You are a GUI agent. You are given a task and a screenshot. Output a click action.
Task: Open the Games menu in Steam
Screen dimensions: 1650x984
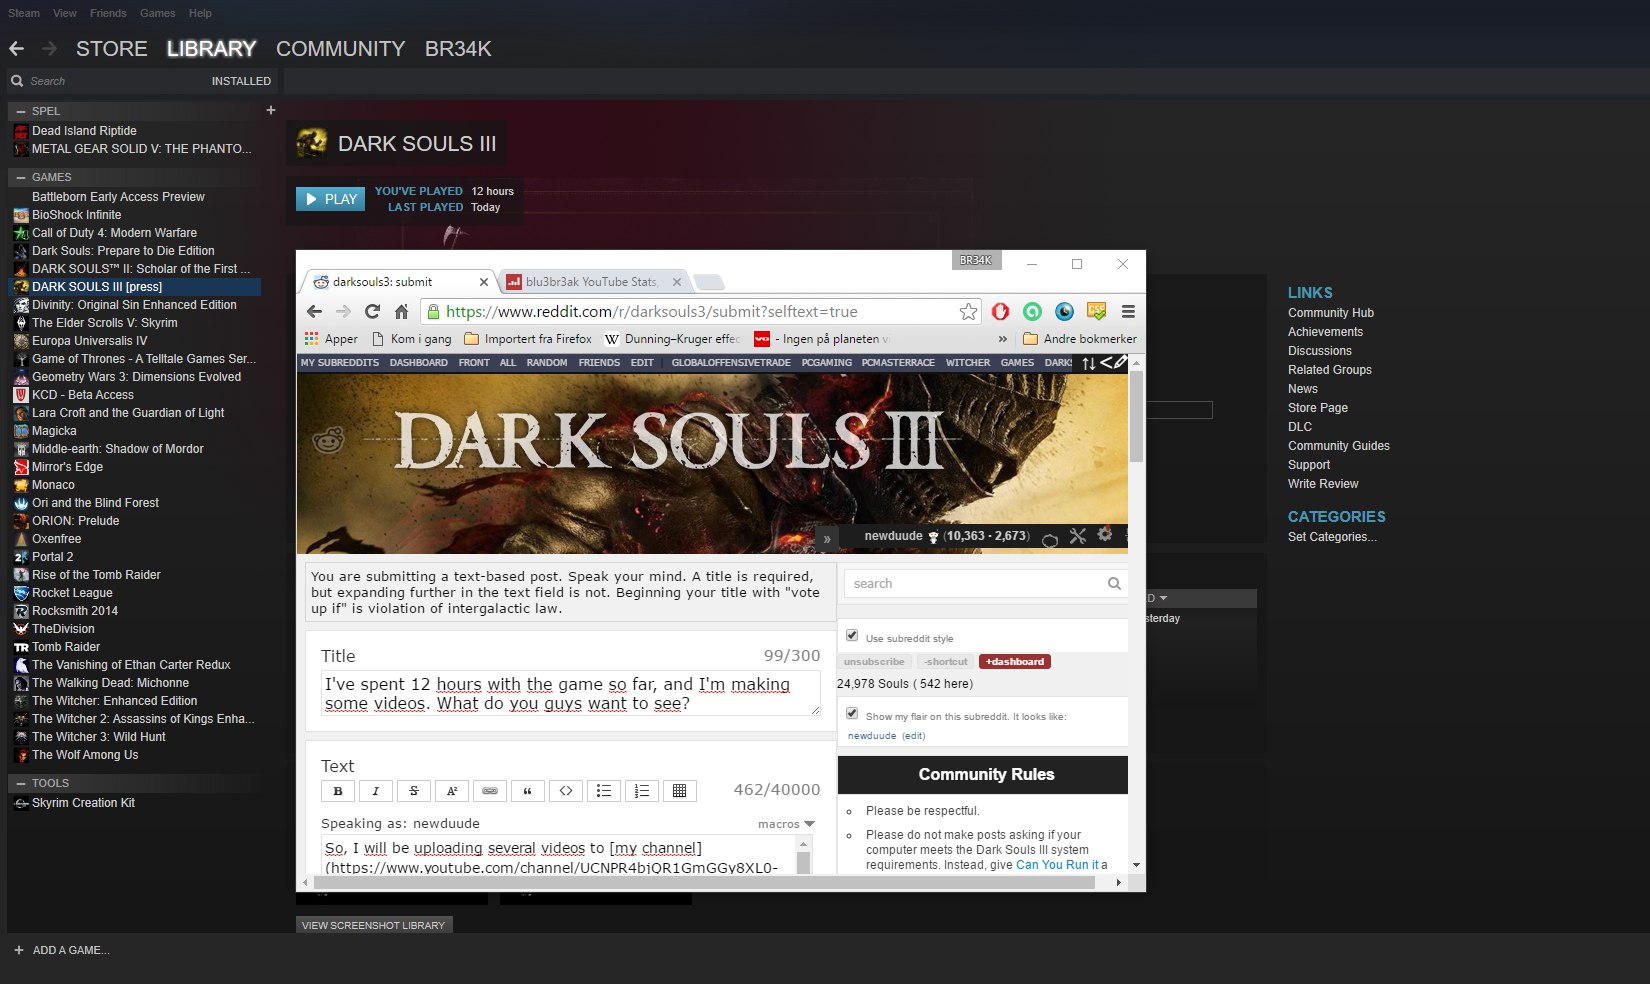157,13
